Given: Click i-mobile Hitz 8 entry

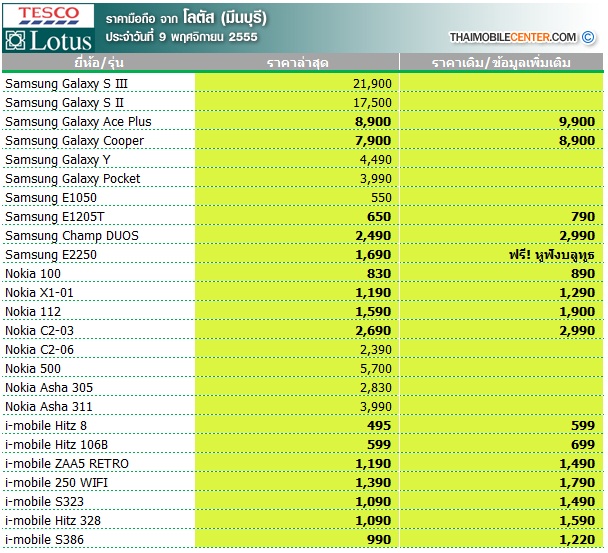Looking at the screenshot, I should pos(46,426).
